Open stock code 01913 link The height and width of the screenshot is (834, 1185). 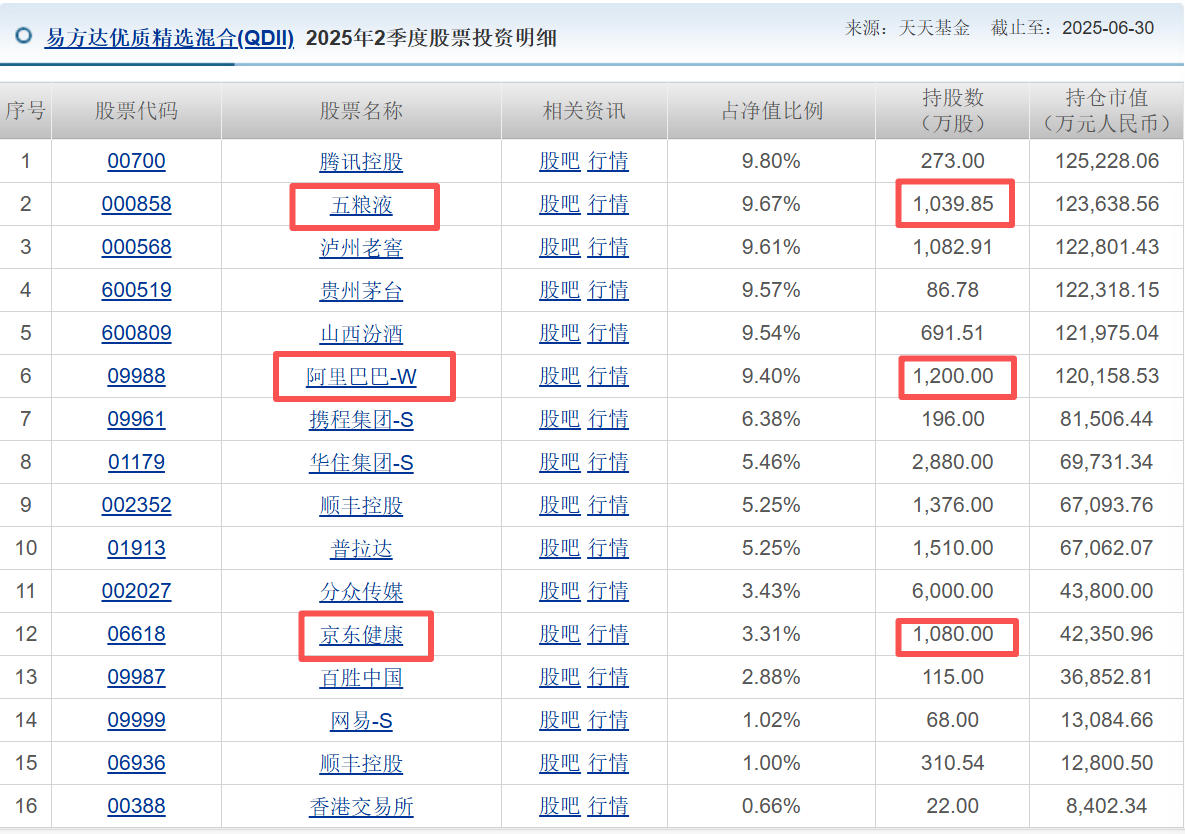[136, 548]
